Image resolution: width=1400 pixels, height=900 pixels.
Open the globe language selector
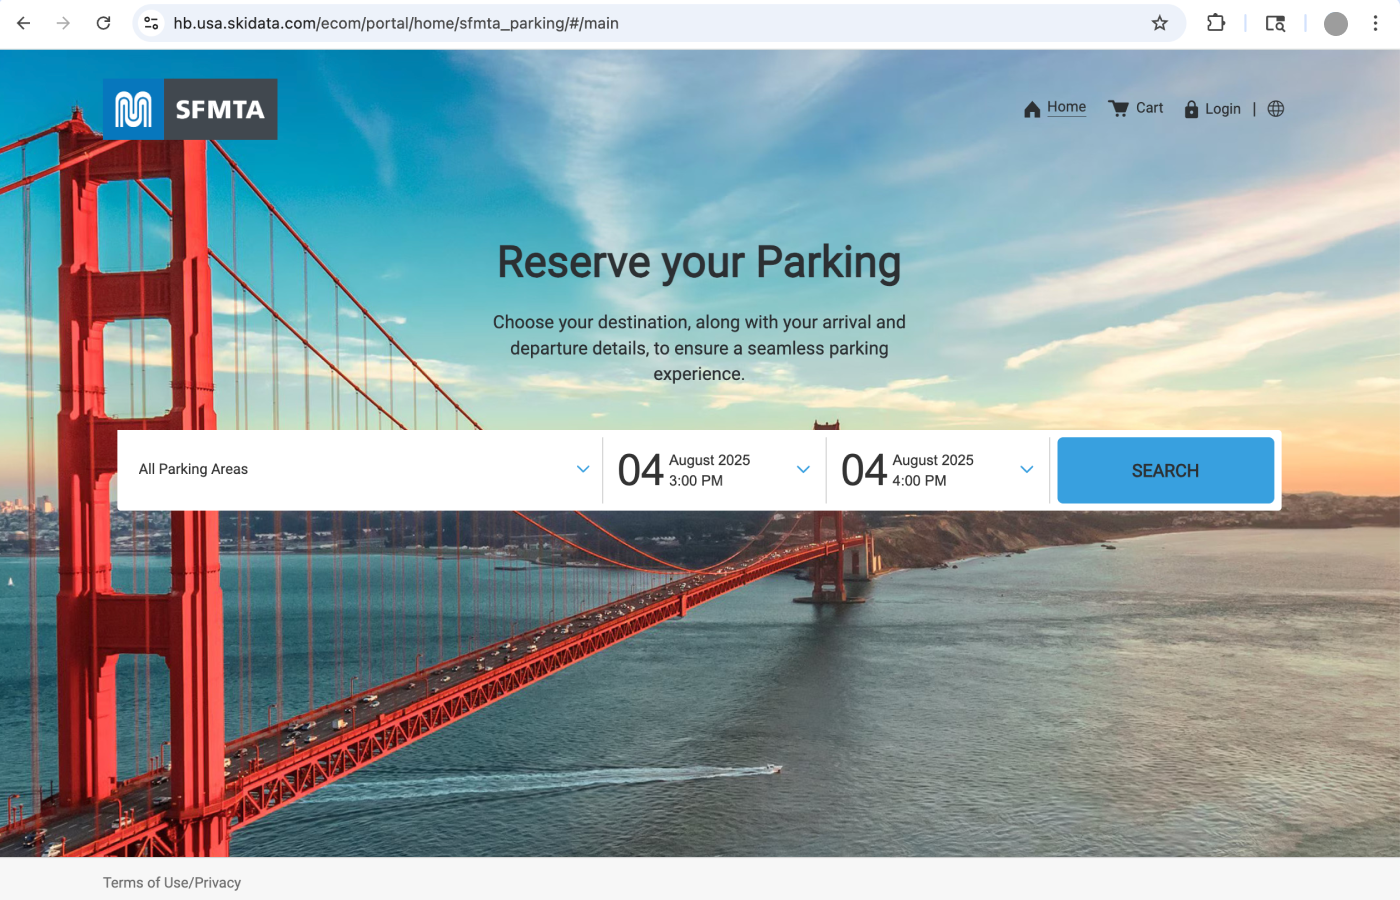pos(1276,109)
